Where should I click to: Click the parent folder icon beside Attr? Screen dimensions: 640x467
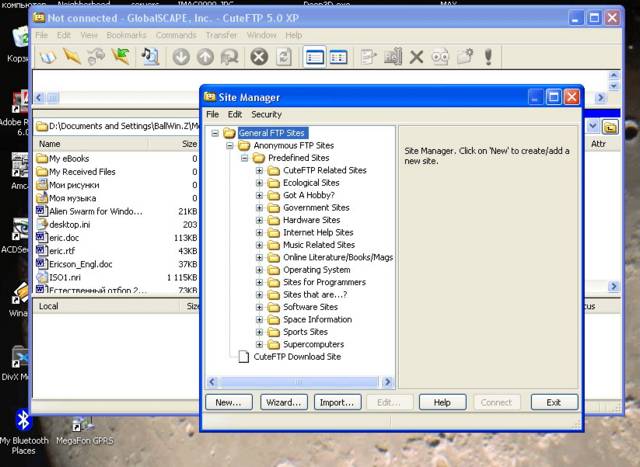(610, 127)
